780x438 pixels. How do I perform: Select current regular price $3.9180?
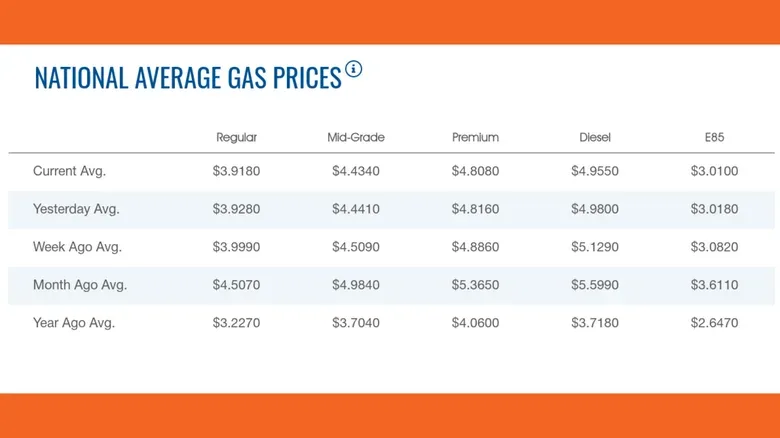(x=236, y=171)
